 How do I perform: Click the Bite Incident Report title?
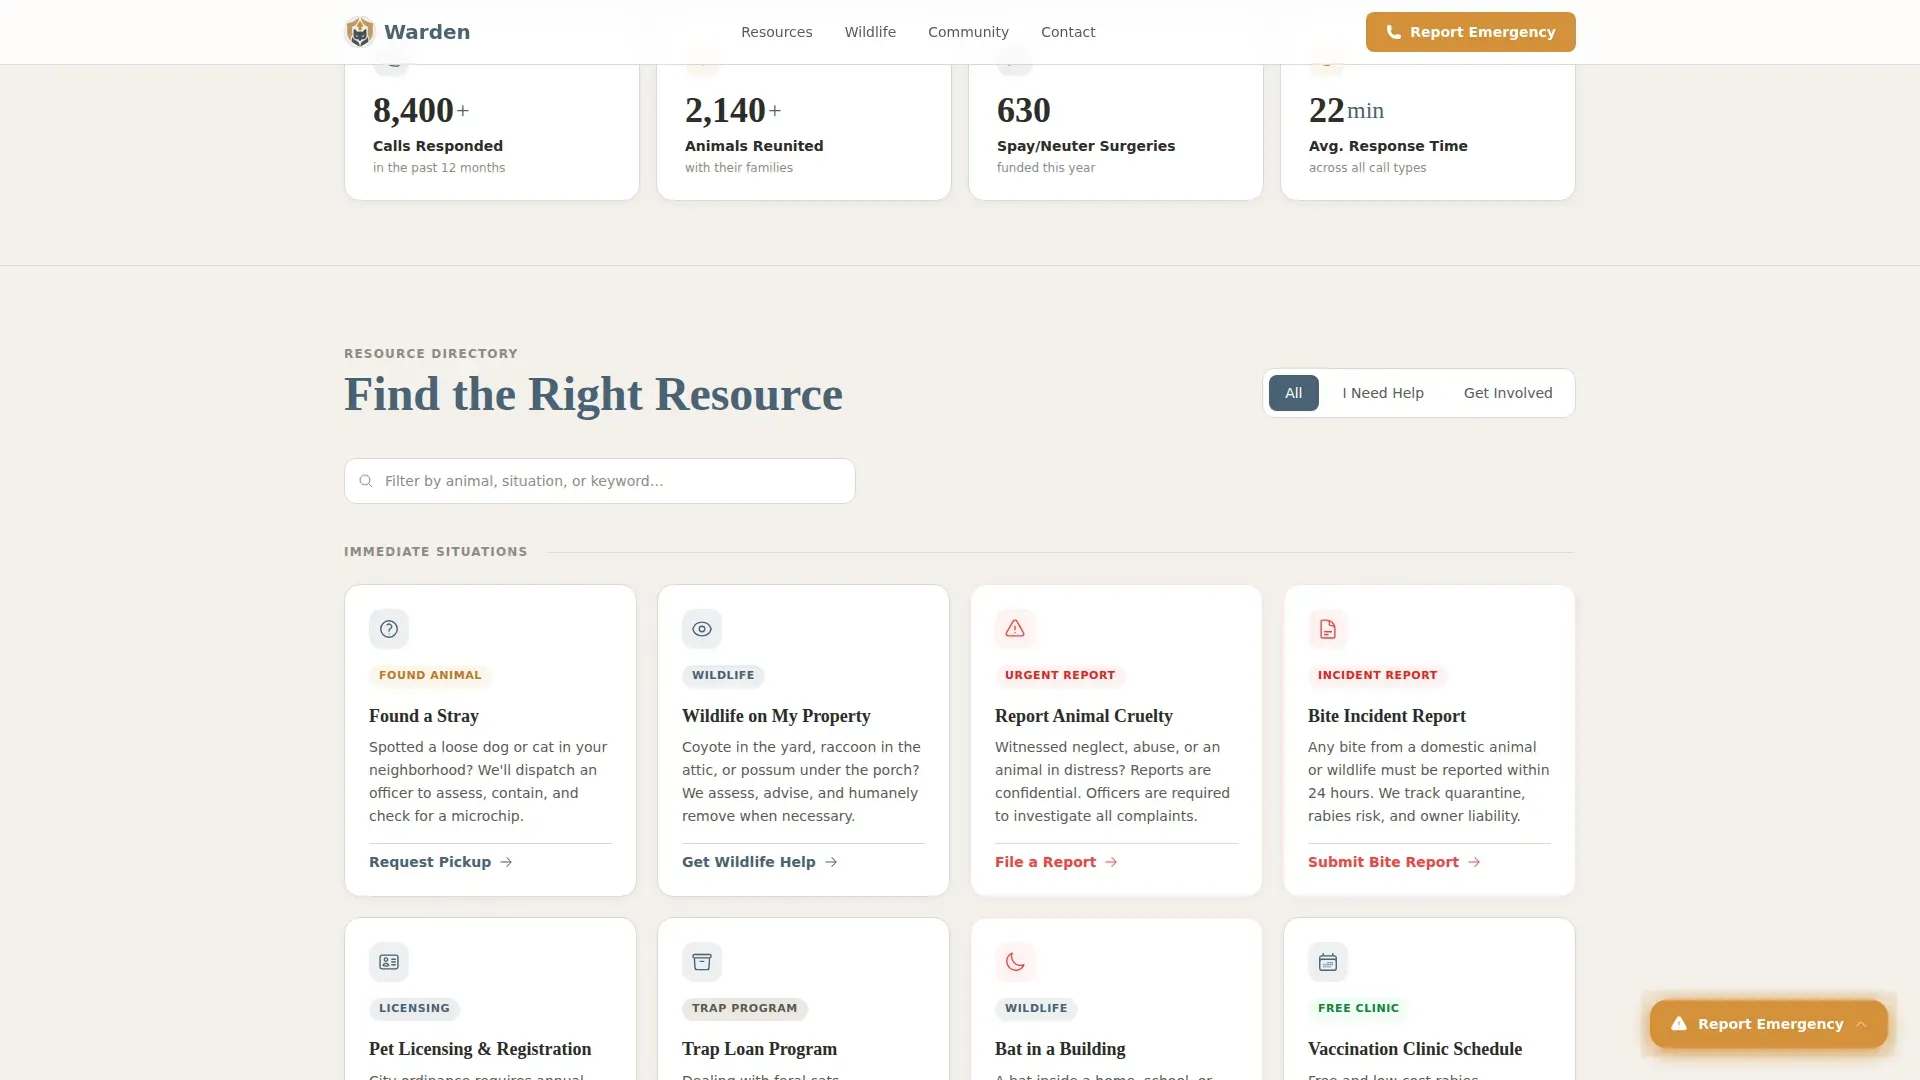(x=1387, y=716)
